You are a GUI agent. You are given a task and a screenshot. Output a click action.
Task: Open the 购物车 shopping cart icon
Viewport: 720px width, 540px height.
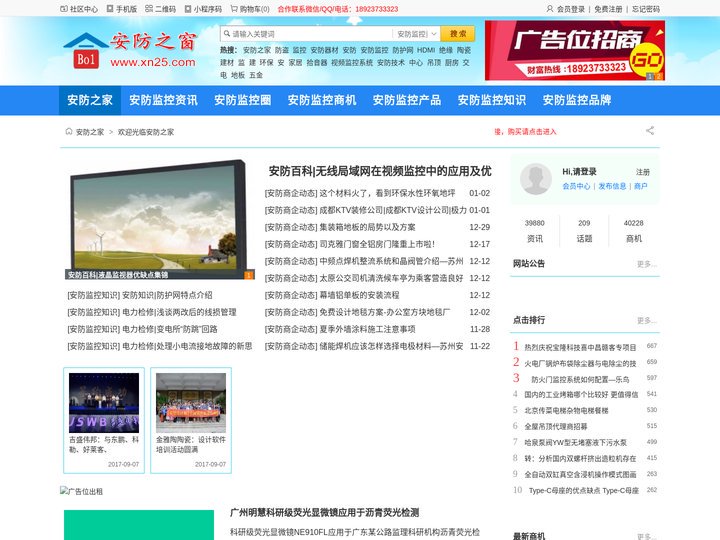234,9
